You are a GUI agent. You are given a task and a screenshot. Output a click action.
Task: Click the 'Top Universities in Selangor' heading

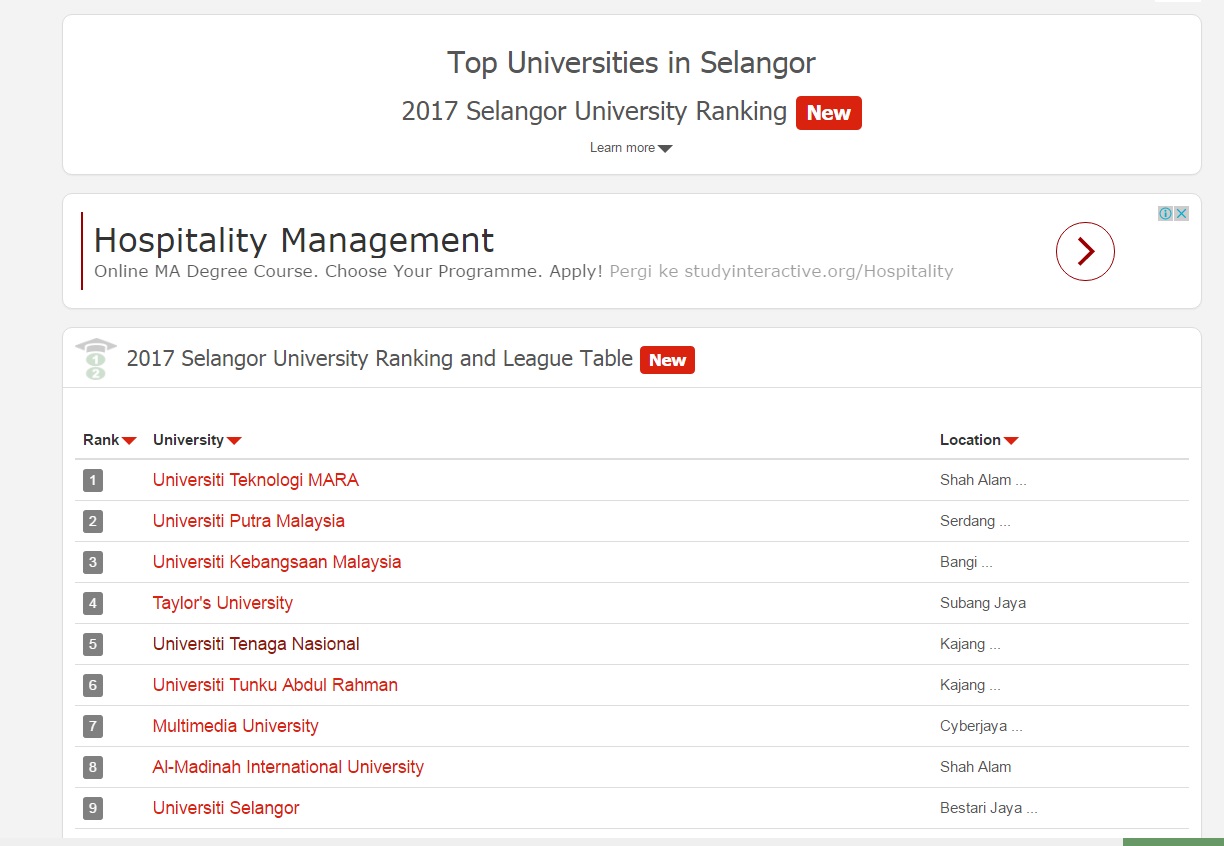(631, 63)
